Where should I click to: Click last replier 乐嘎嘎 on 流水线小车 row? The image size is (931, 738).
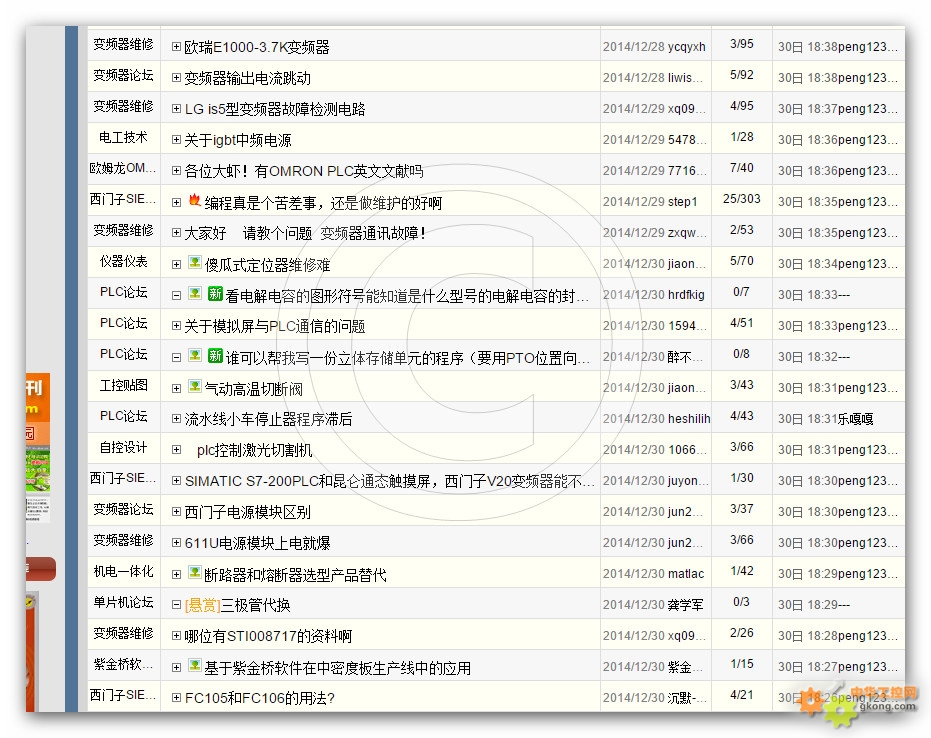point(856,419)
